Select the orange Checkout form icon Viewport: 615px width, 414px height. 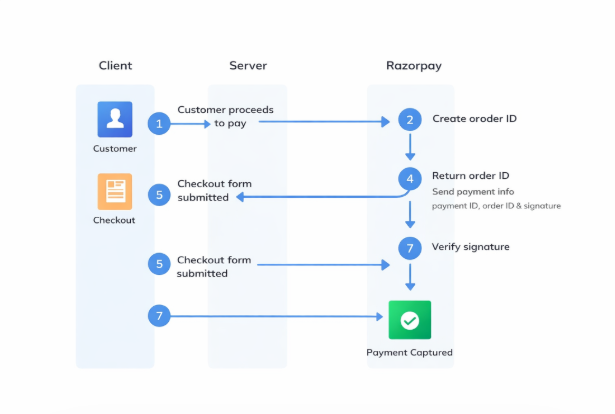pos(114,191)
